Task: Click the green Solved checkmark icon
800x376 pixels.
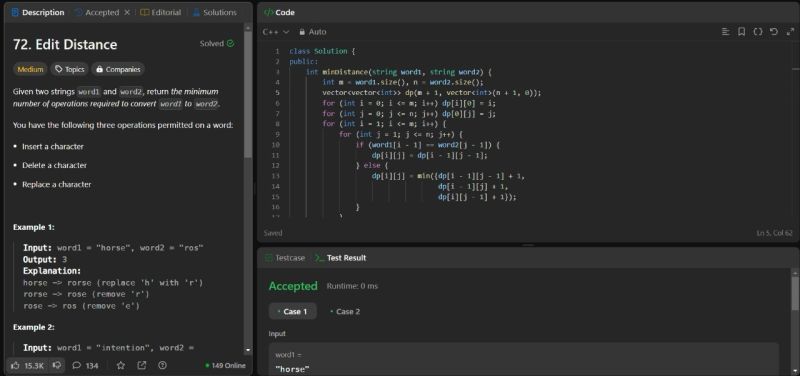Action: point(231,43)
